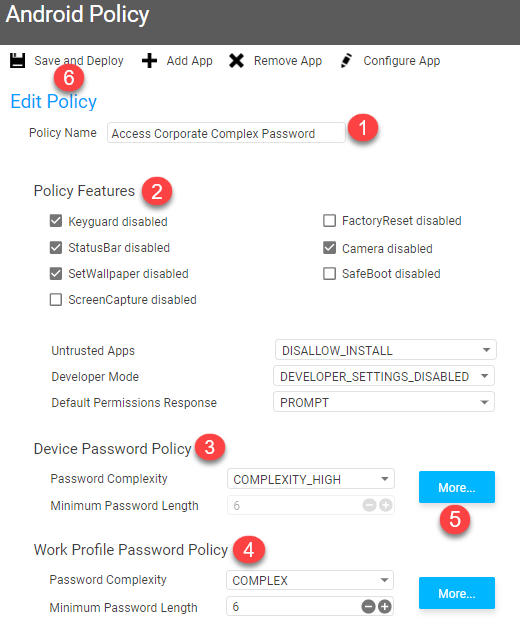
Task: Check the ScreenCapture disabled option
Action: [x=56, y=299]
